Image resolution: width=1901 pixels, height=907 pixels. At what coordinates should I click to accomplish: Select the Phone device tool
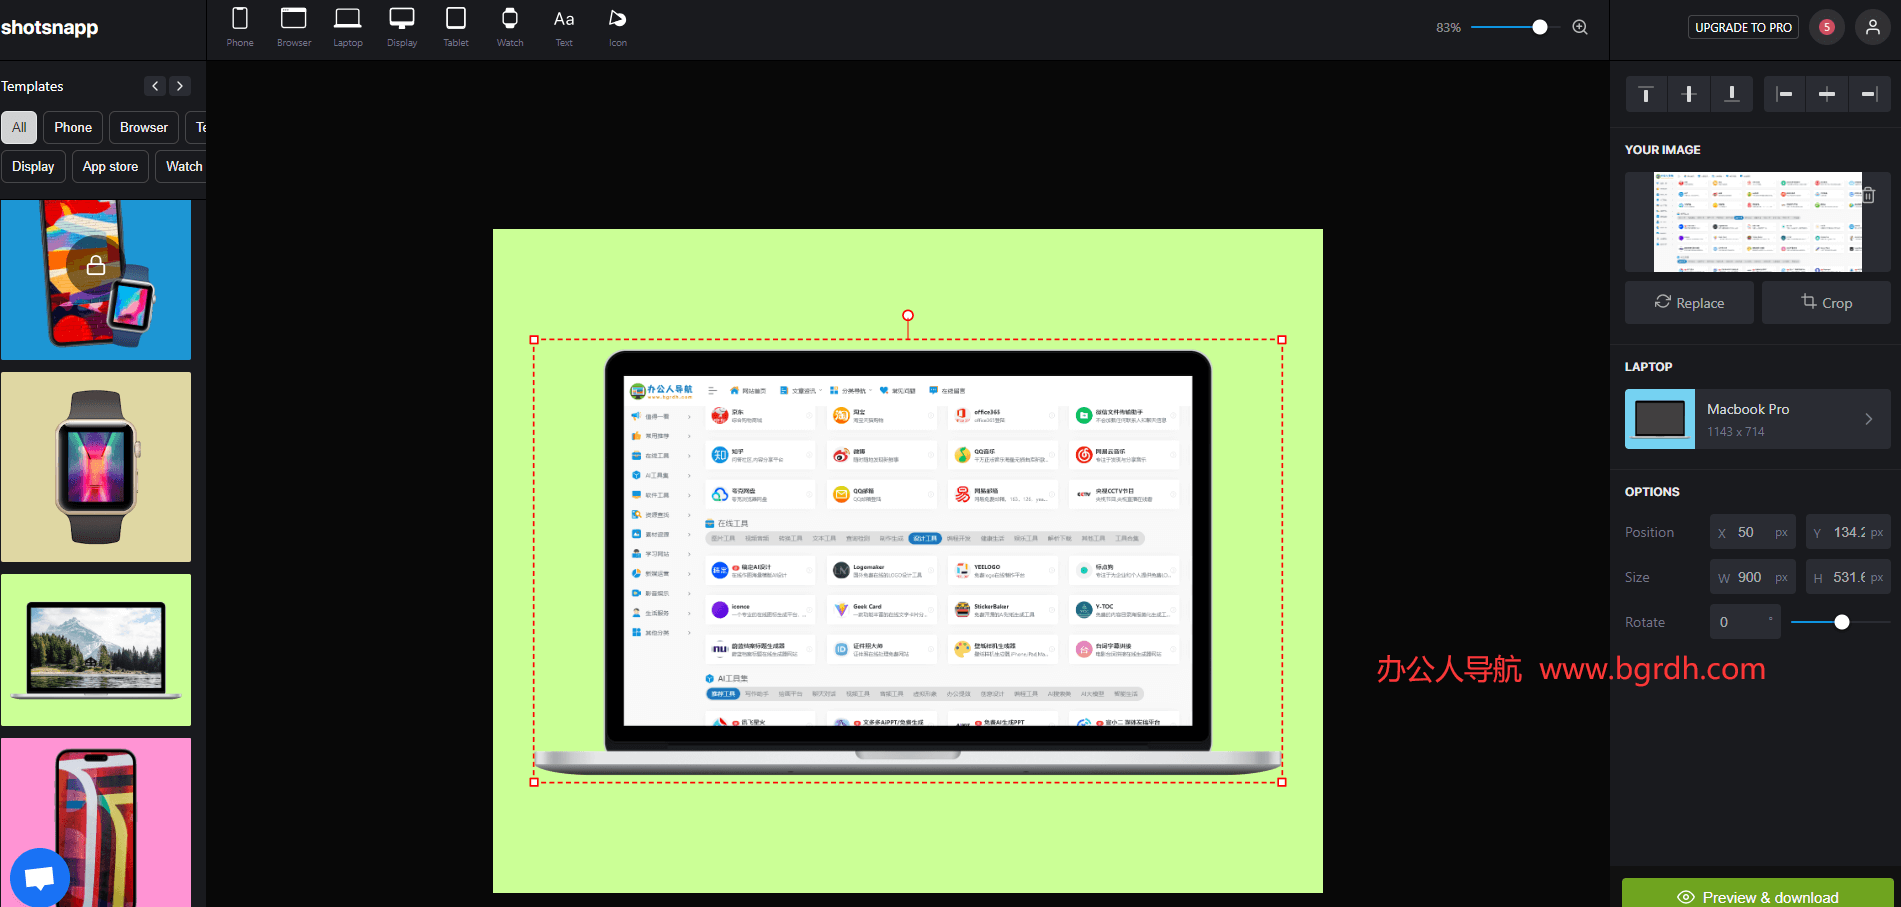pyautogui.click(x=240, y=27)
